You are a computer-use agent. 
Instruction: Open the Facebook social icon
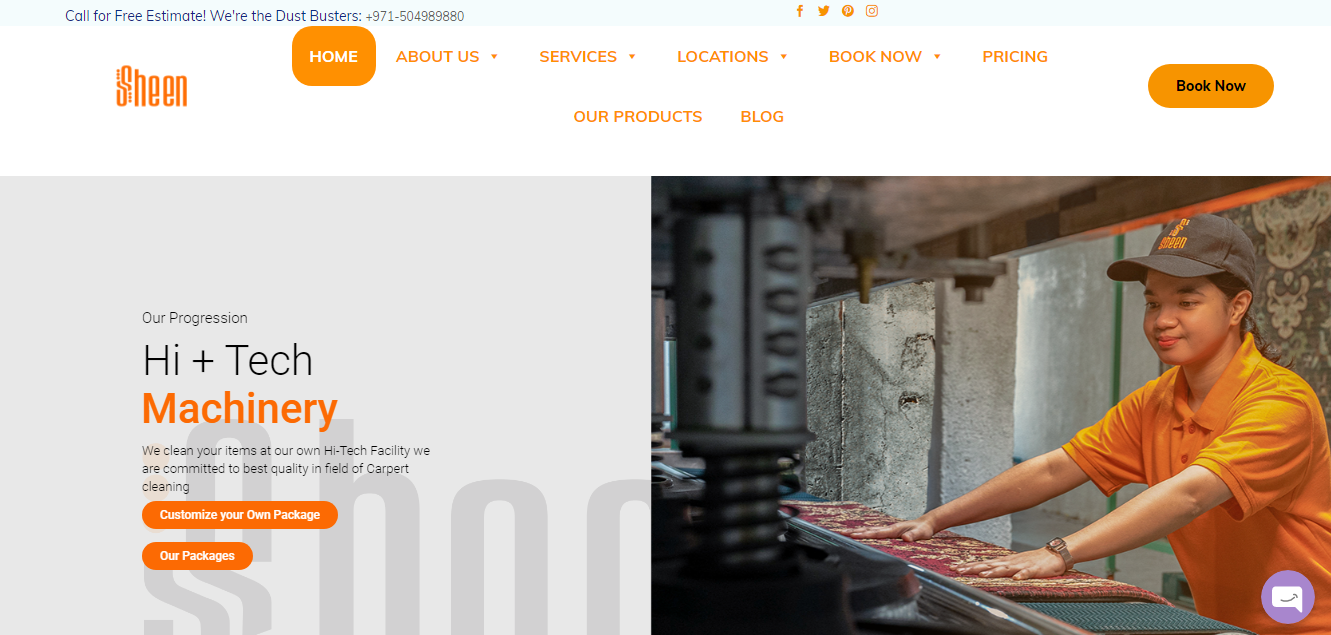point(800,11)
